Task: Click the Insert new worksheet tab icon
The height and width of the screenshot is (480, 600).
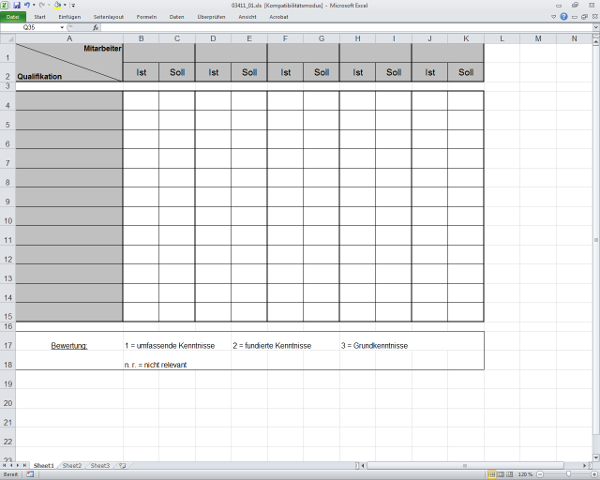Action: (x=122, y=466)
